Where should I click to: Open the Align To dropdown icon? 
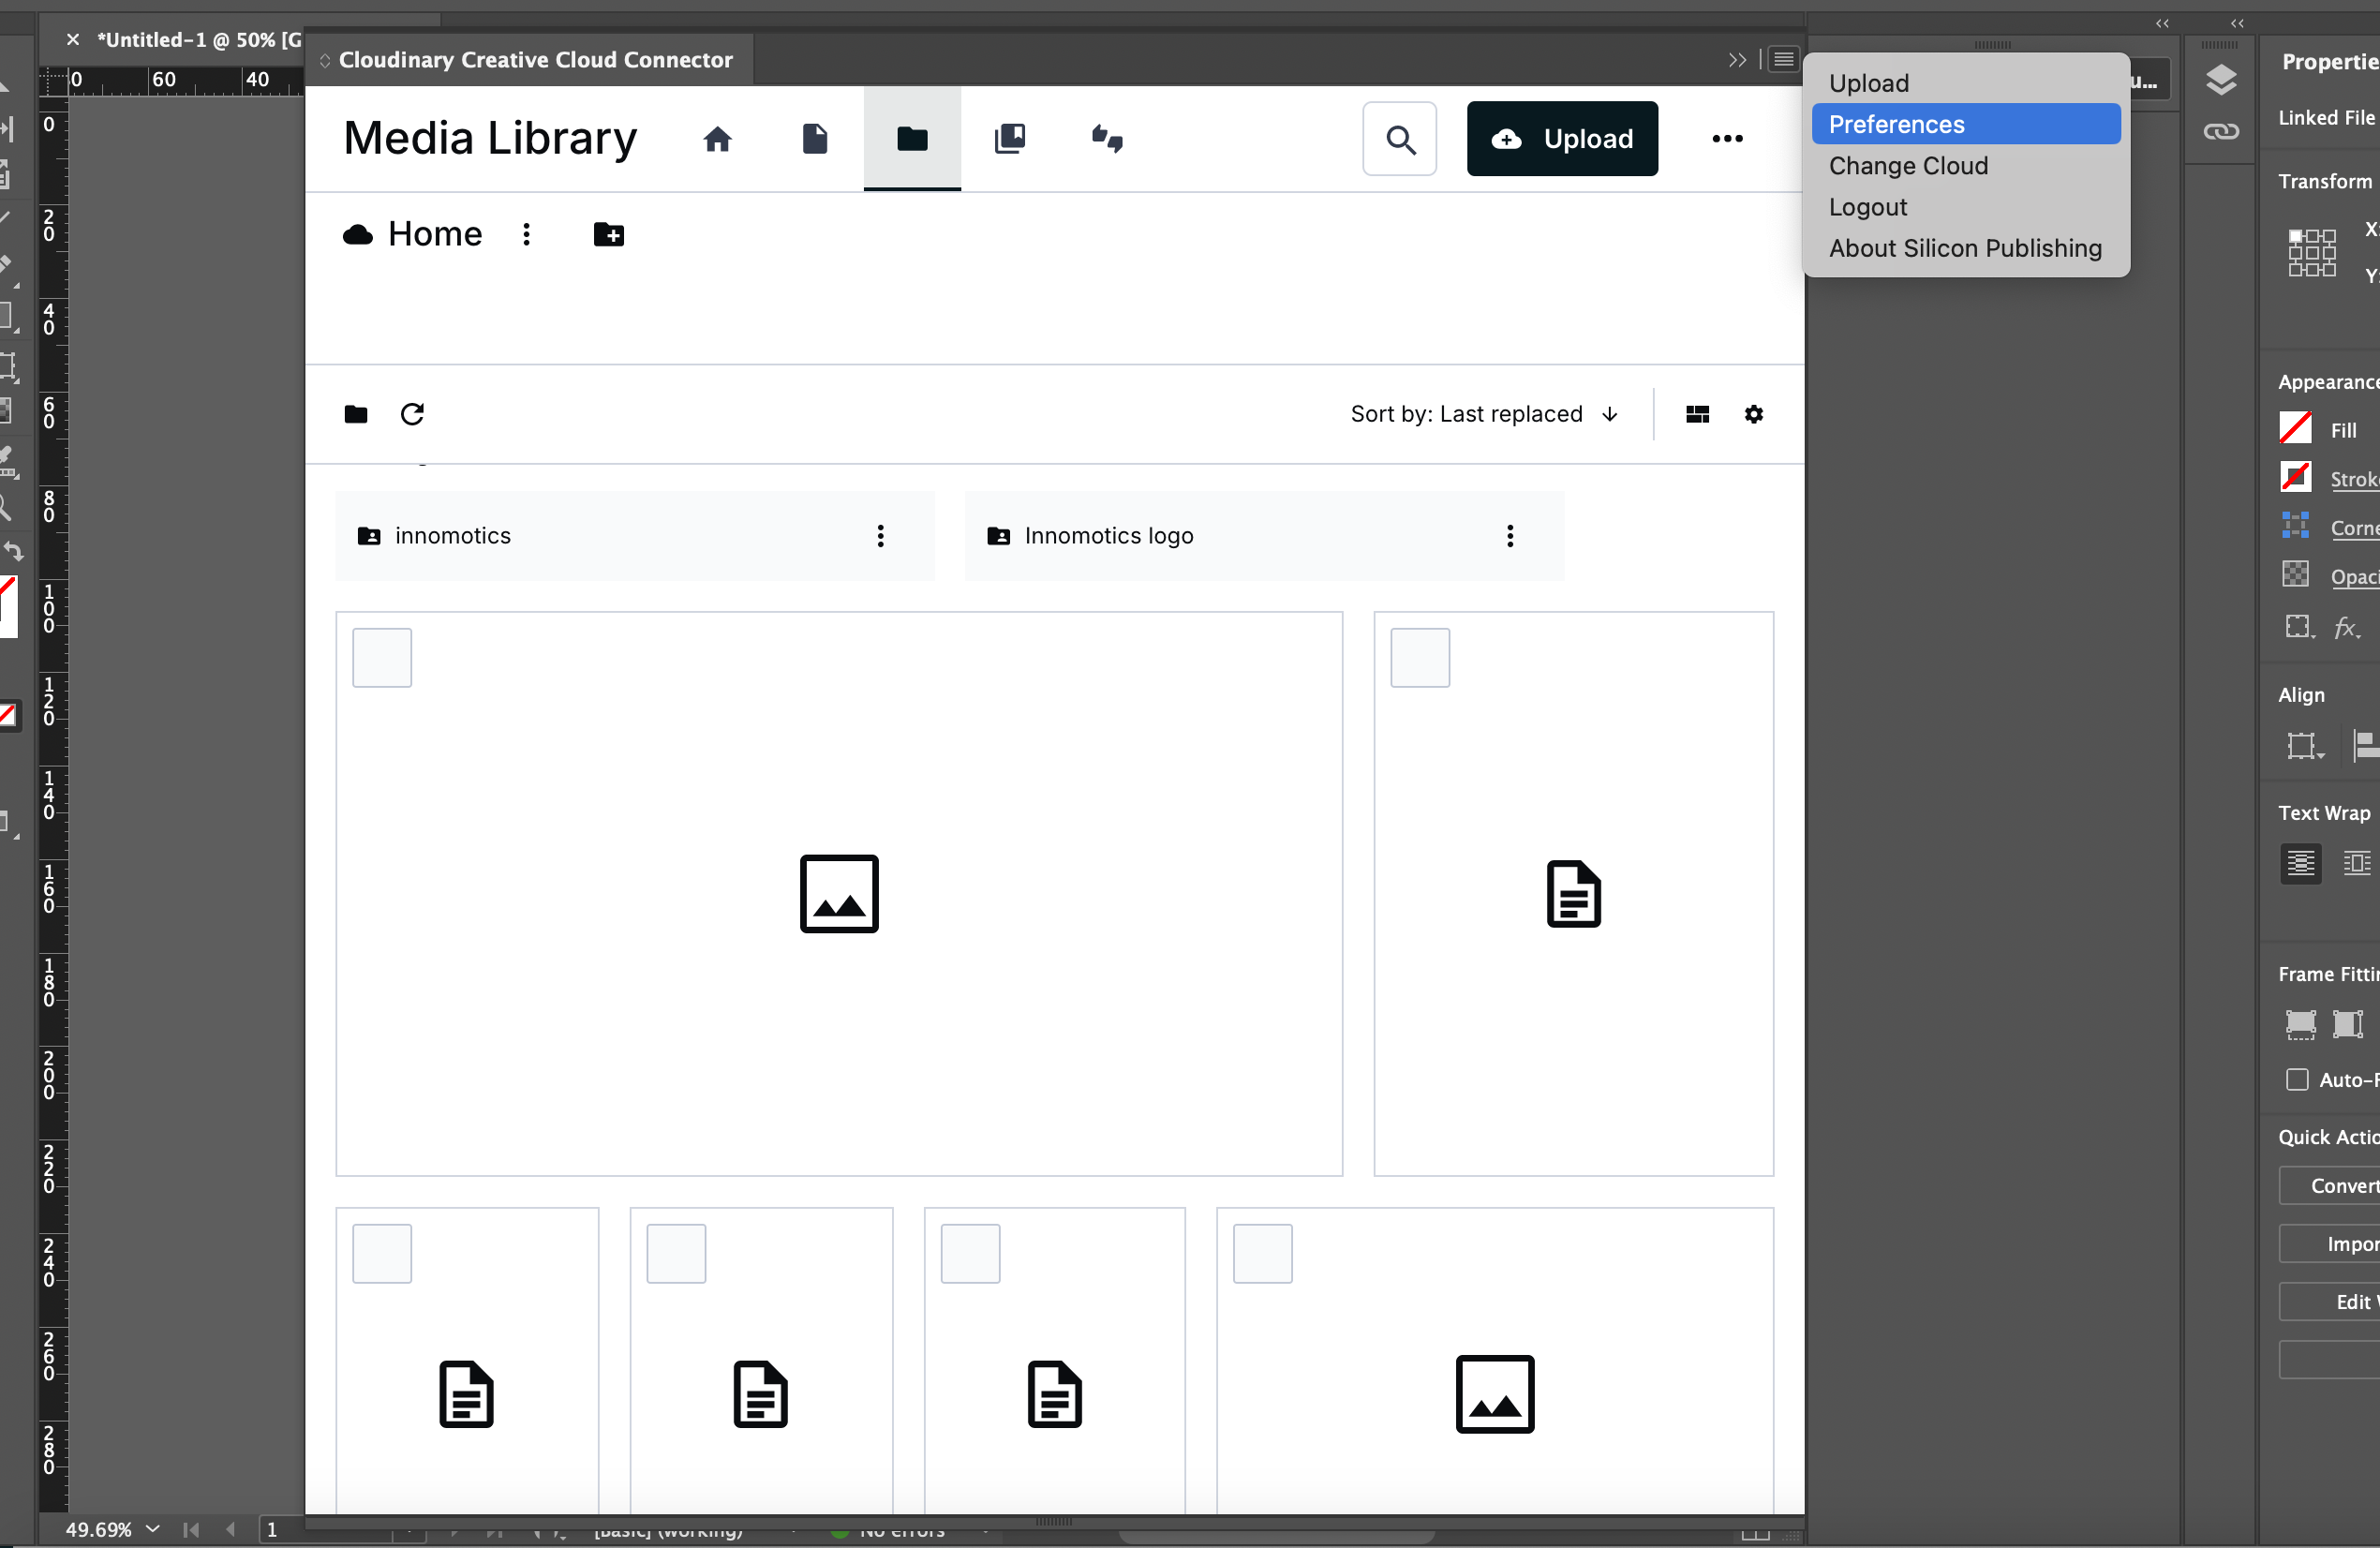click(2305, 745)
